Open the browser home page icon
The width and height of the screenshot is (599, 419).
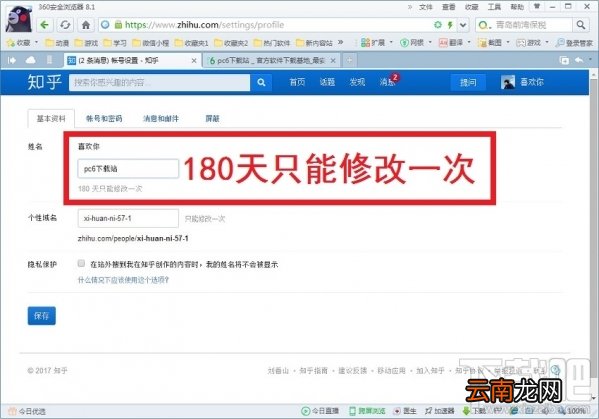86,25
